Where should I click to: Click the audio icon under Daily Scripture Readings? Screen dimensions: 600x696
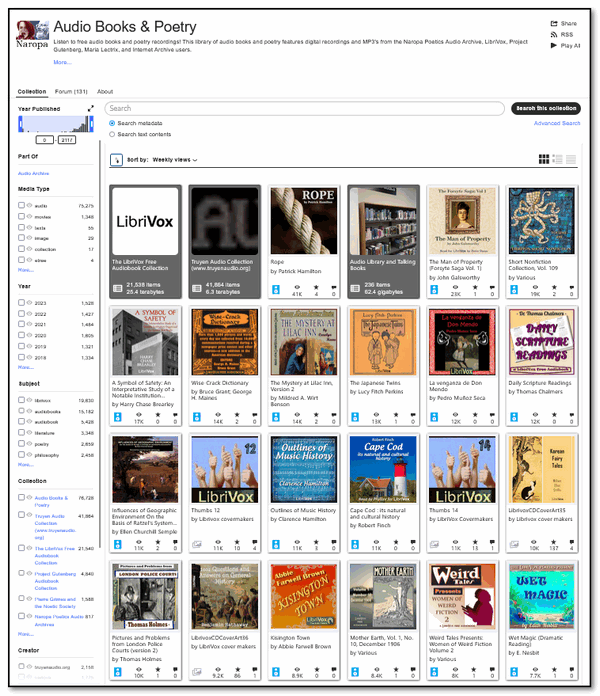[x=513, y=417]
